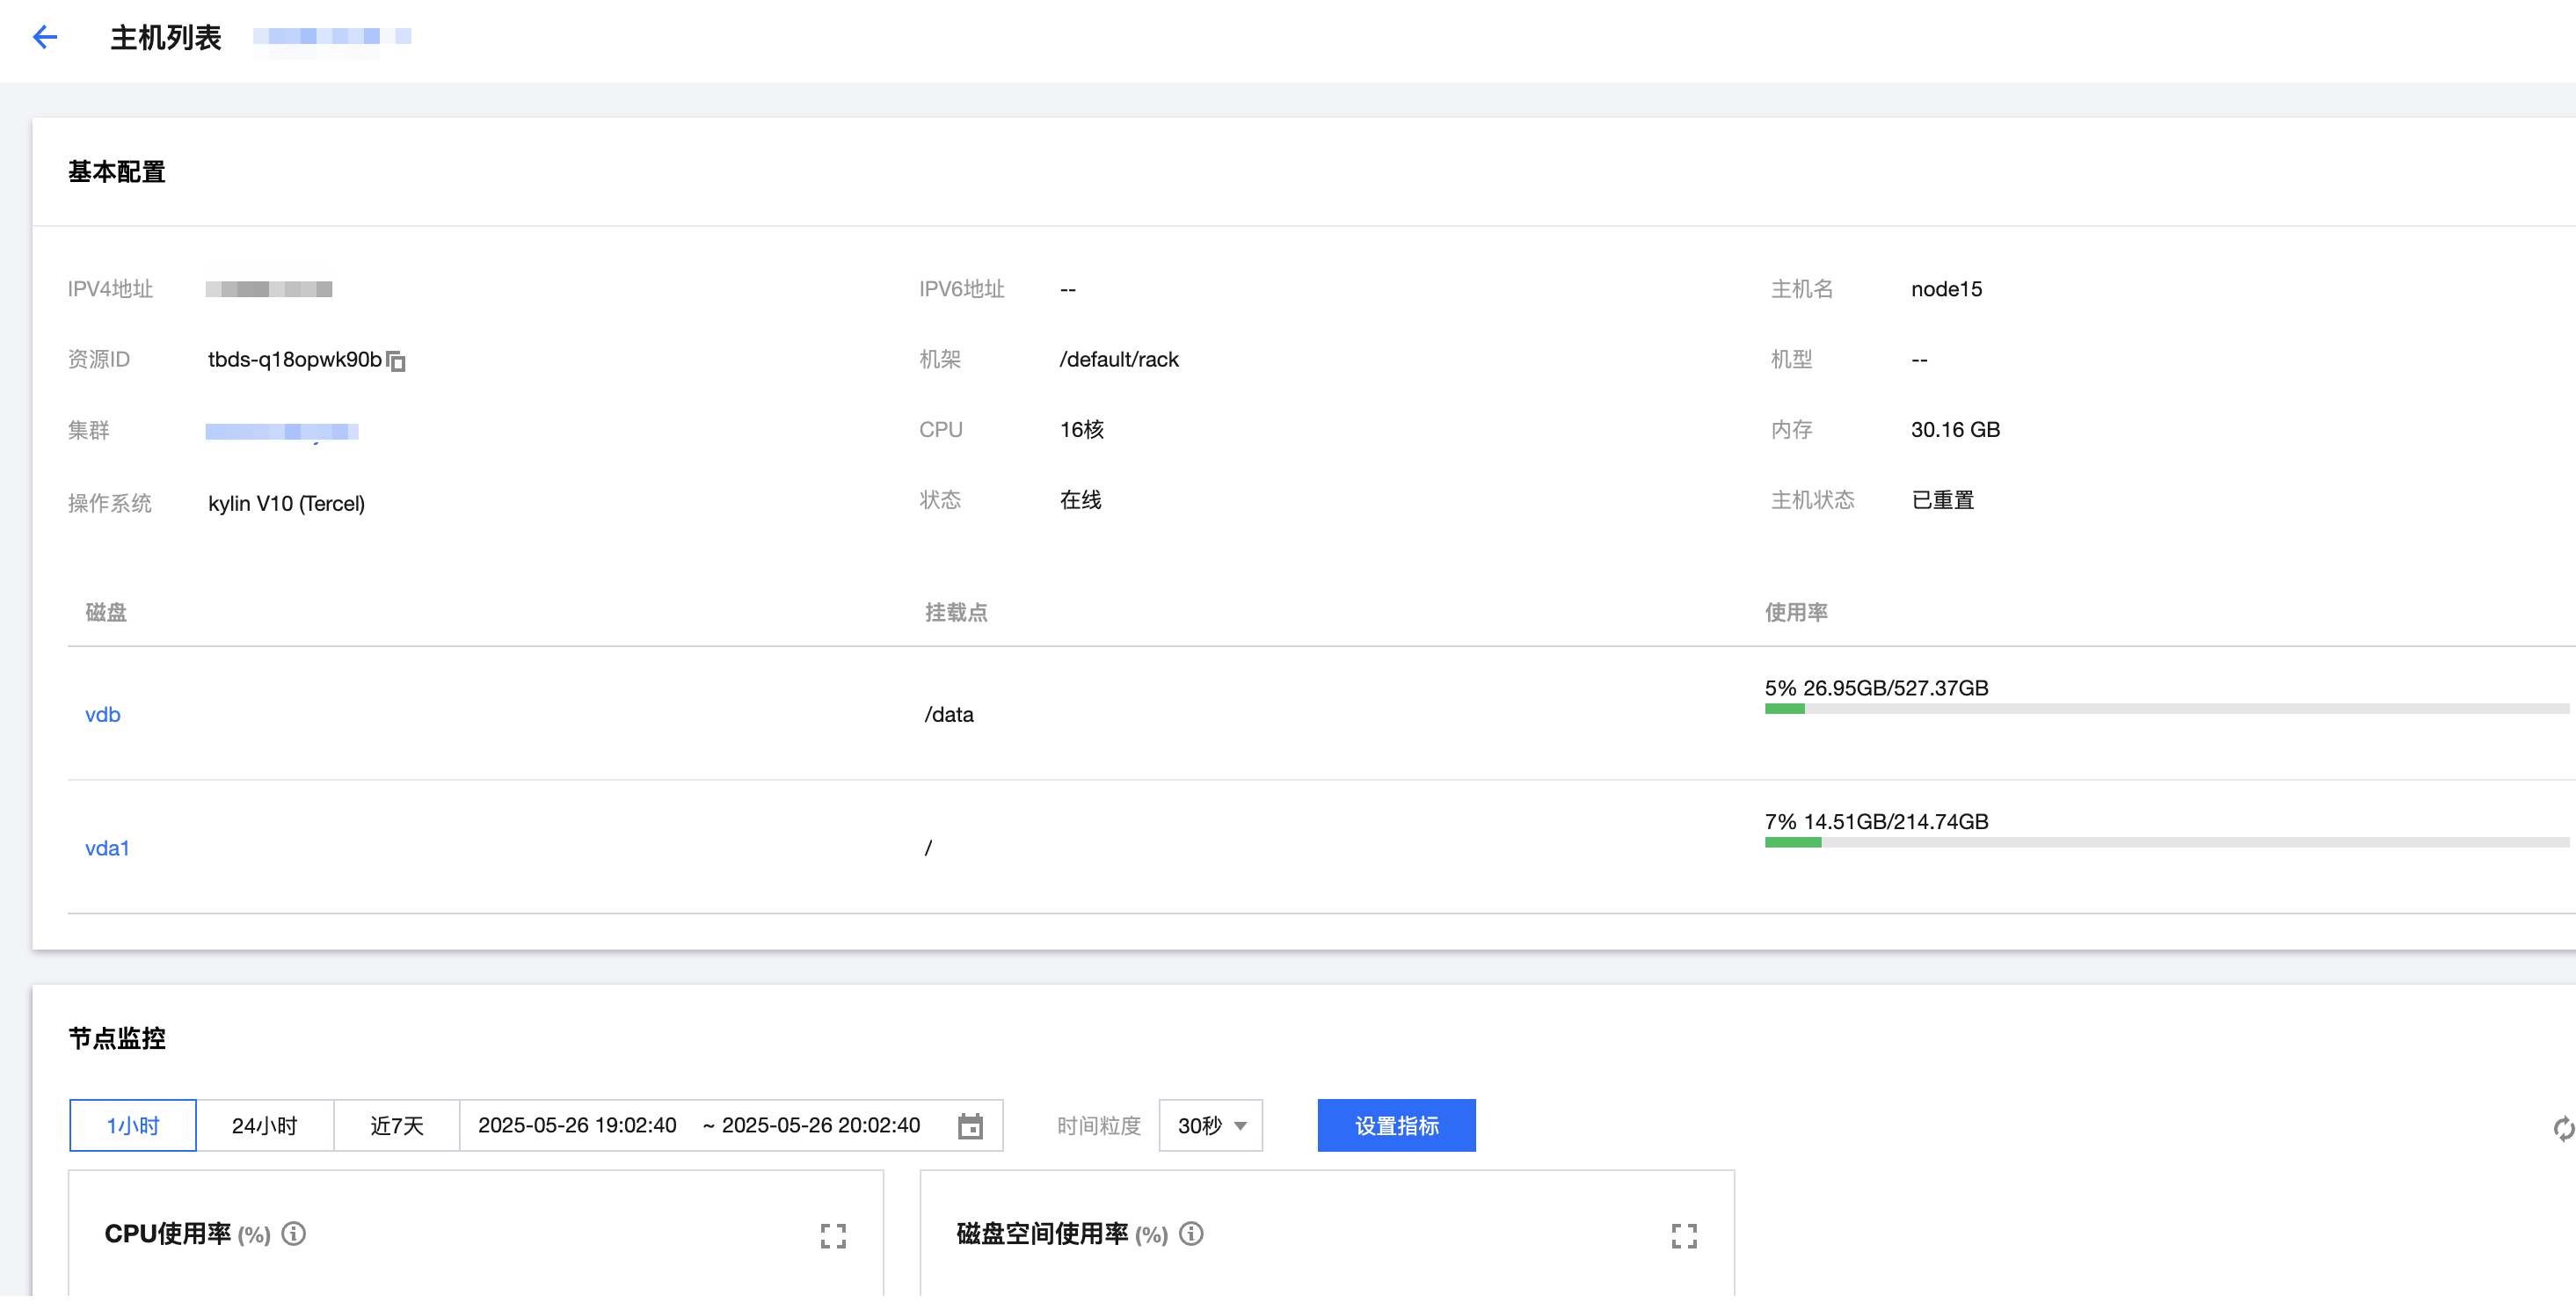Open the vda1 disk link
This screenshot has width=2576, height=1303.
point(107,848)
